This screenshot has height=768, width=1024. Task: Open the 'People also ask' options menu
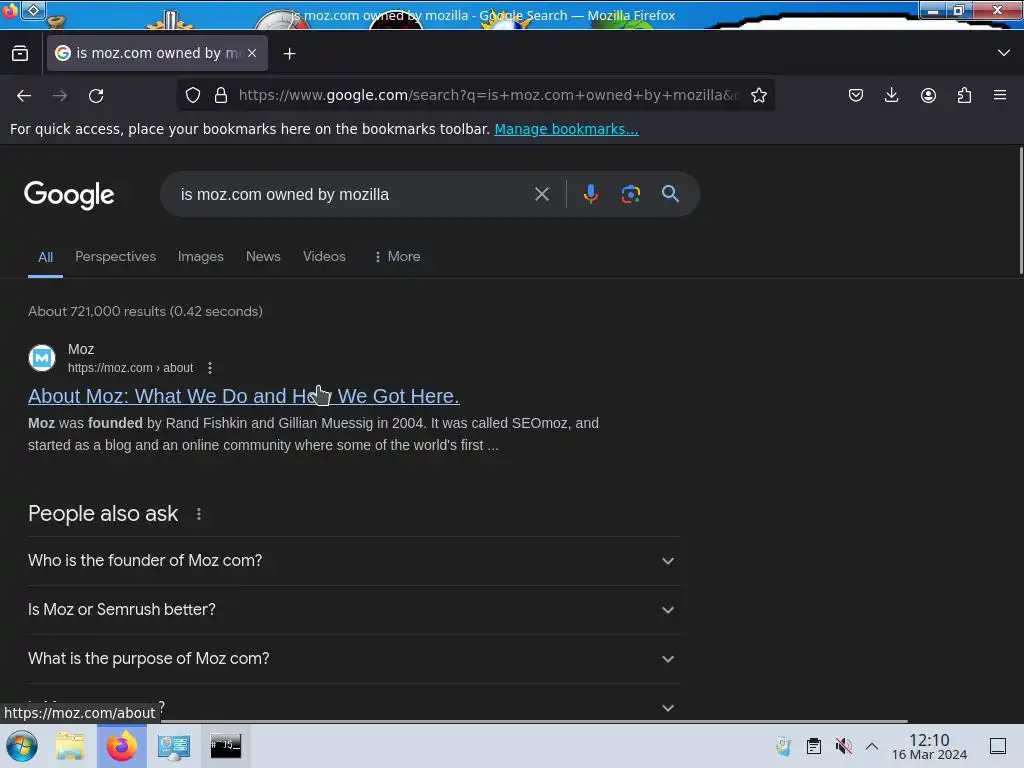click(199, 514)
